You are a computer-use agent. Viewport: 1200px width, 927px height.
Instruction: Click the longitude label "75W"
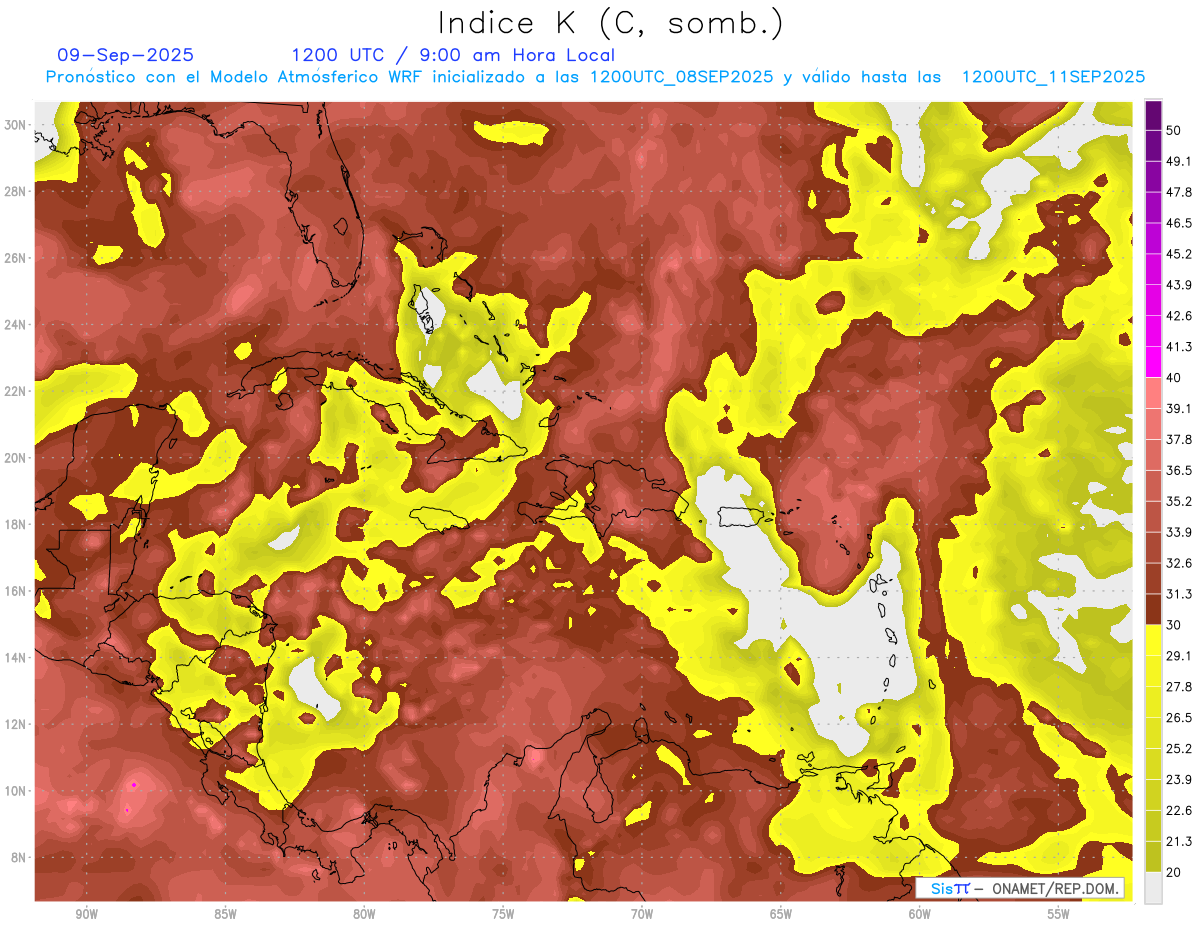click(503, 914)
